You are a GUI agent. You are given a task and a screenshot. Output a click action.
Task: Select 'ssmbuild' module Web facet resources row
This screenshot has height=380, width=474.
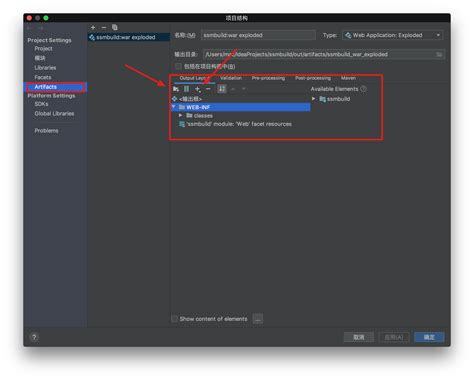point(235,124)
